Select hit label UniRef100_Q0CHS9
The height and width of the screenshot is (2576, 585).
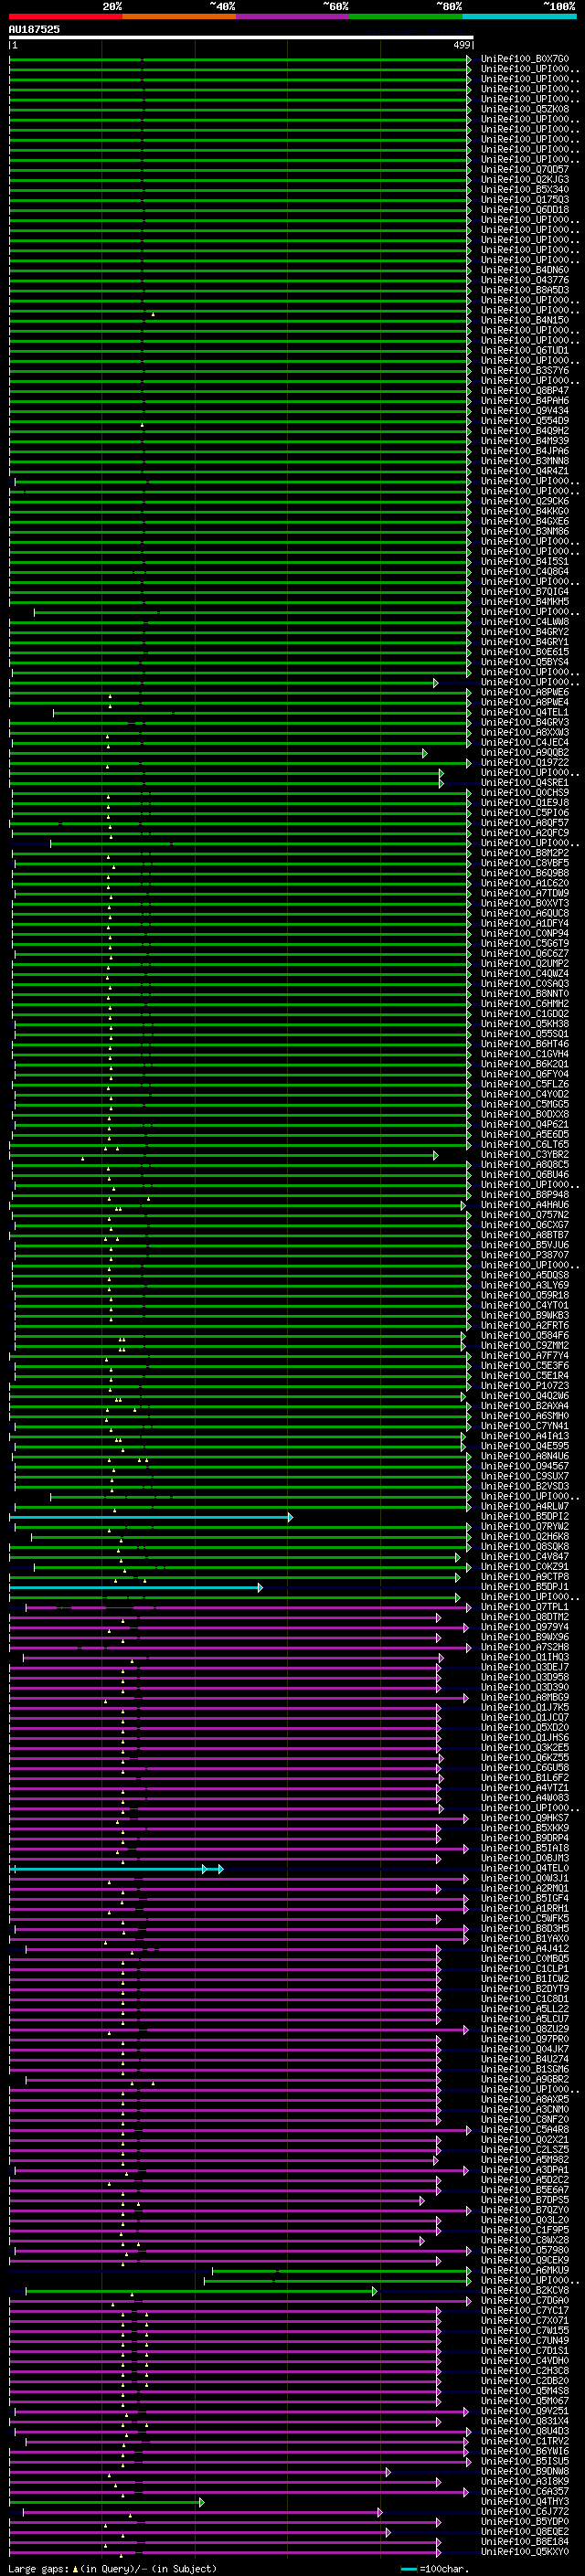pos(525,793)
